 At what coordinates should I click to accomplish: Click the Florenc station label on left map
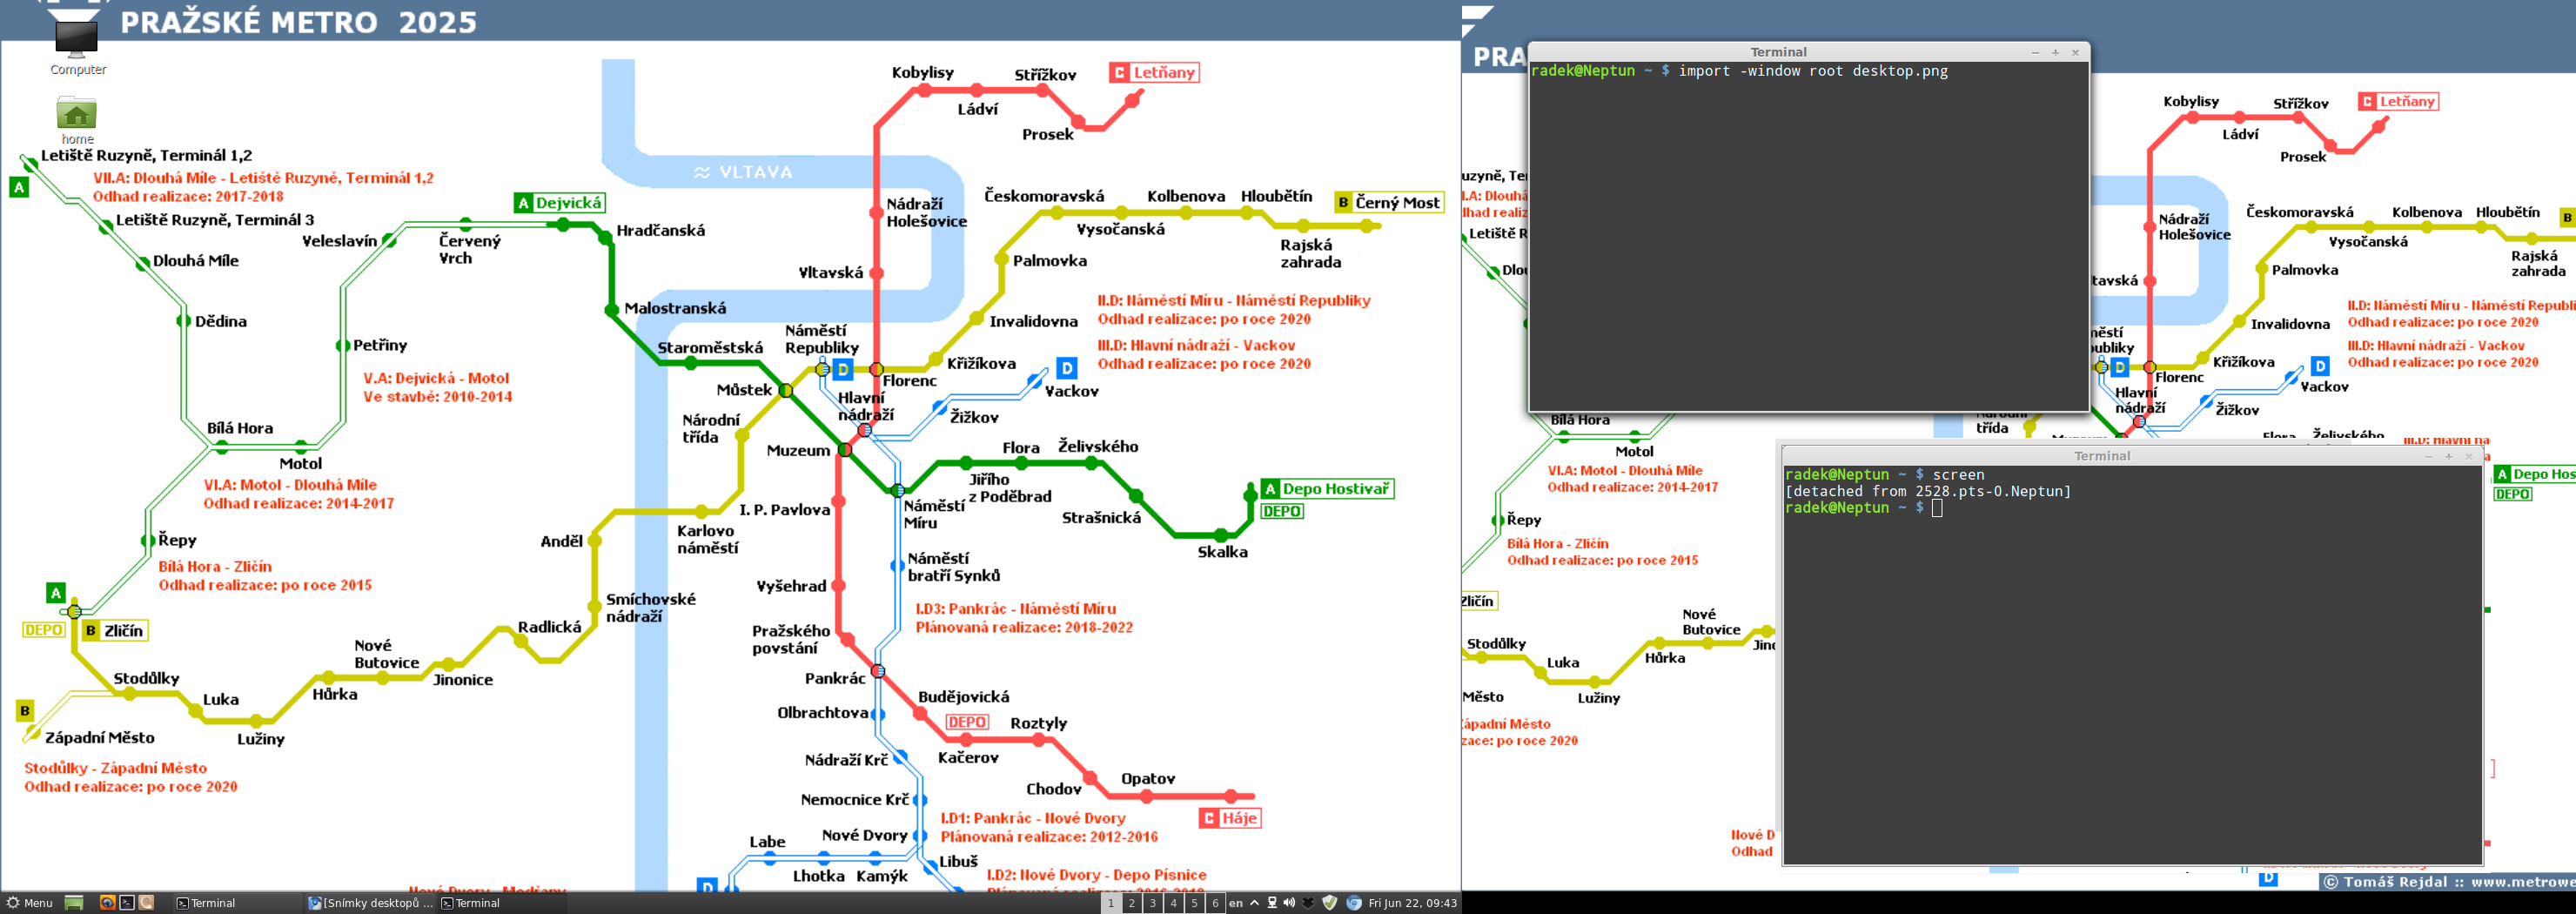pyautogui.click(x=910, y=381)
